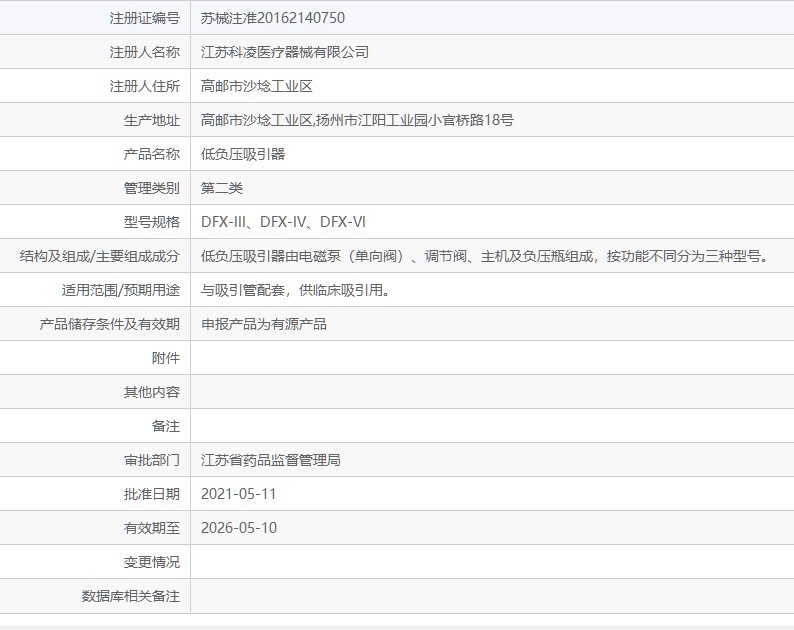
Task: Click approval date 2021-05-11
Action: click(x=239, y=494)
